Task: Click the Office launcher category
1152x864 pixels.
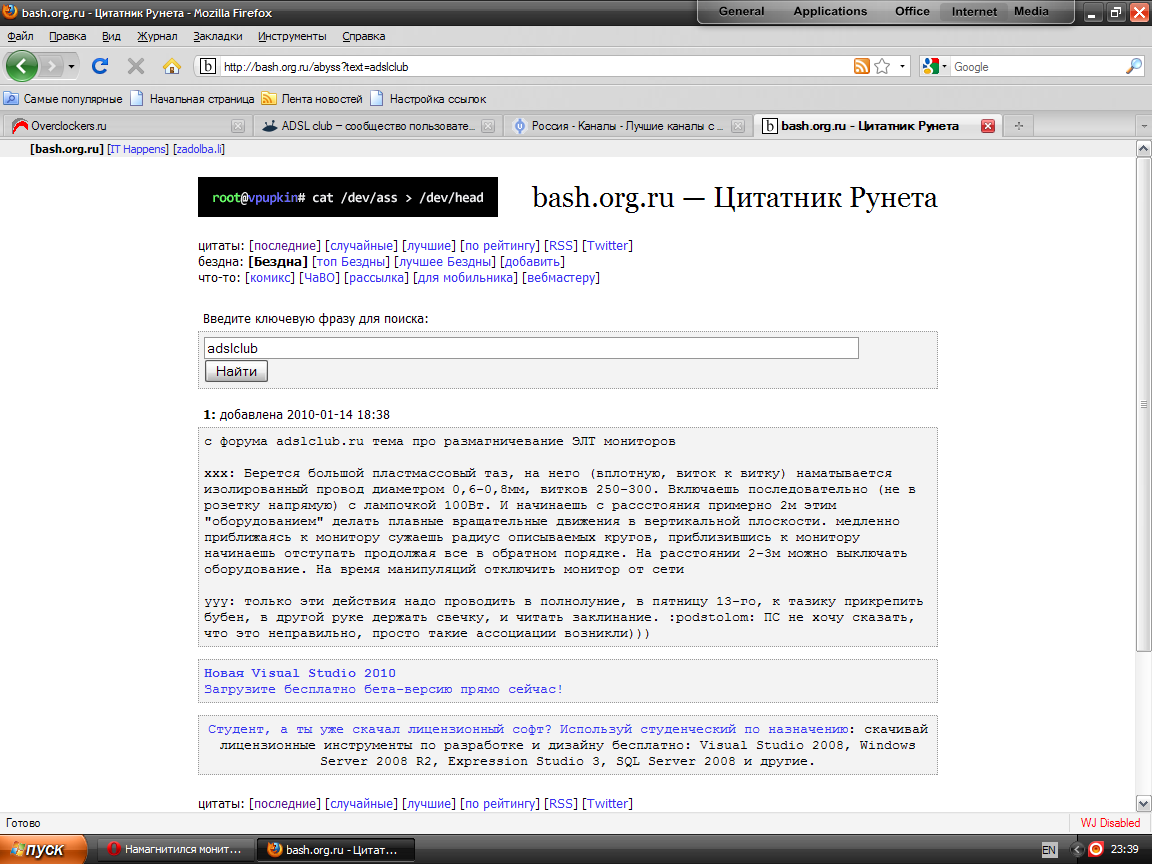Action: click(912, 12)
